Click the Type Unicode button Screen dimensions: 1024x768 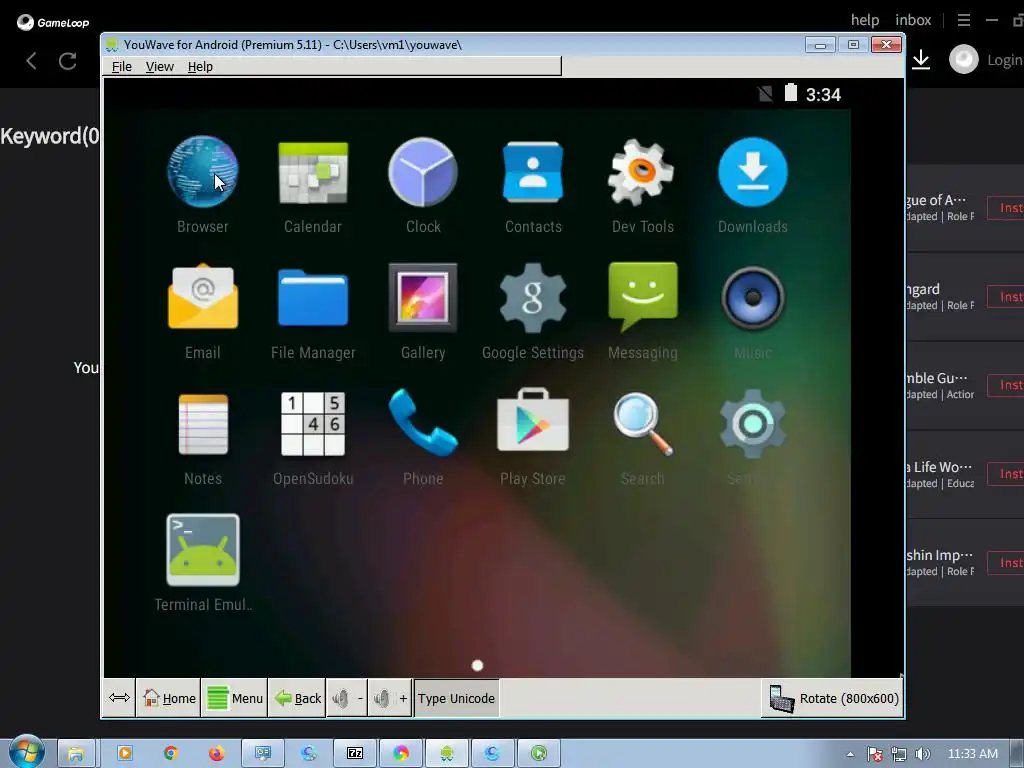456,698
